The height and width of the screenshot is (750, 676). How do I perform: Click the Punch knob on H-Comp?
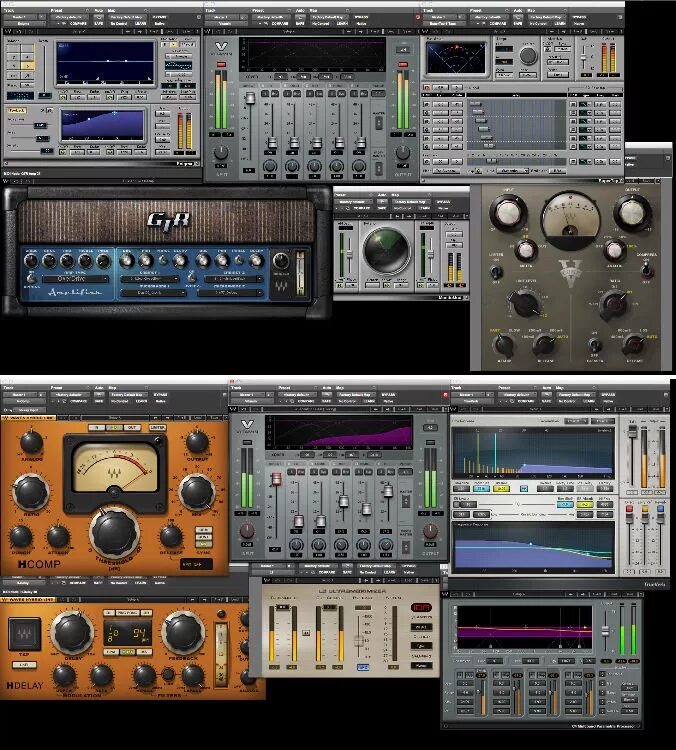(21, 537)
